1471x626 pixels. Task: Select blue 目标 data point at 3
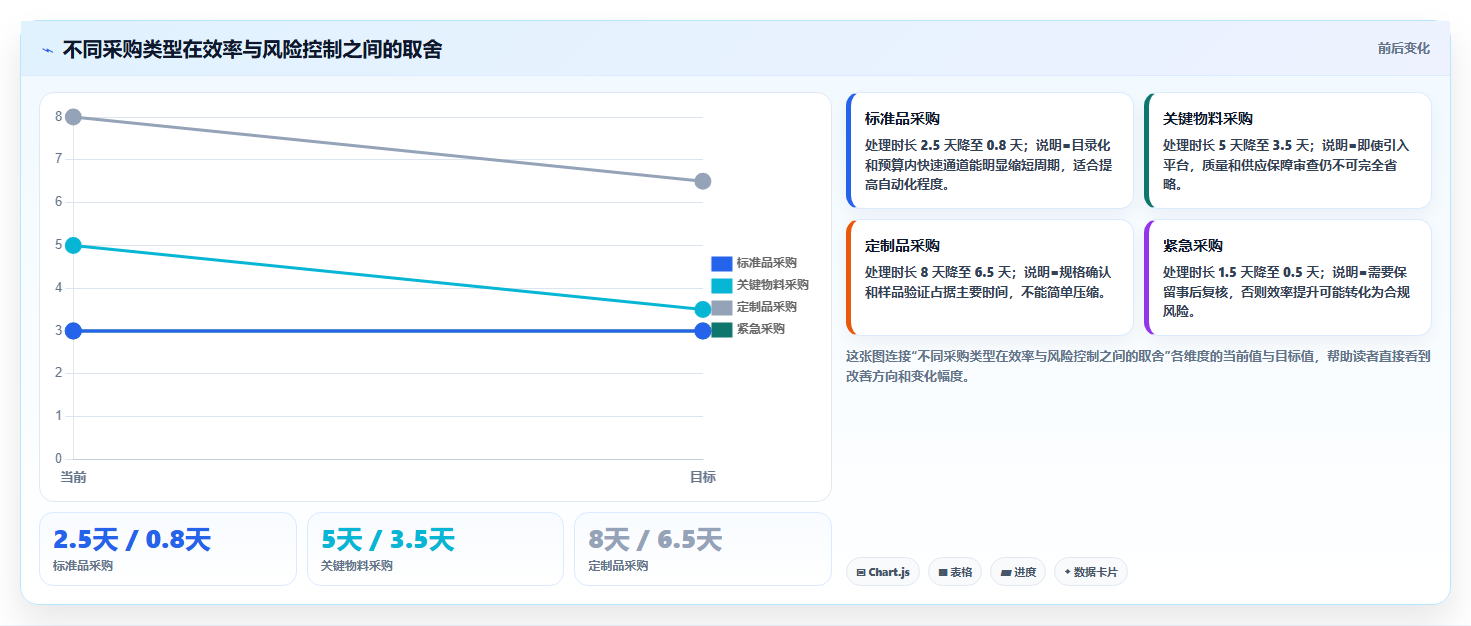(703, 331)
